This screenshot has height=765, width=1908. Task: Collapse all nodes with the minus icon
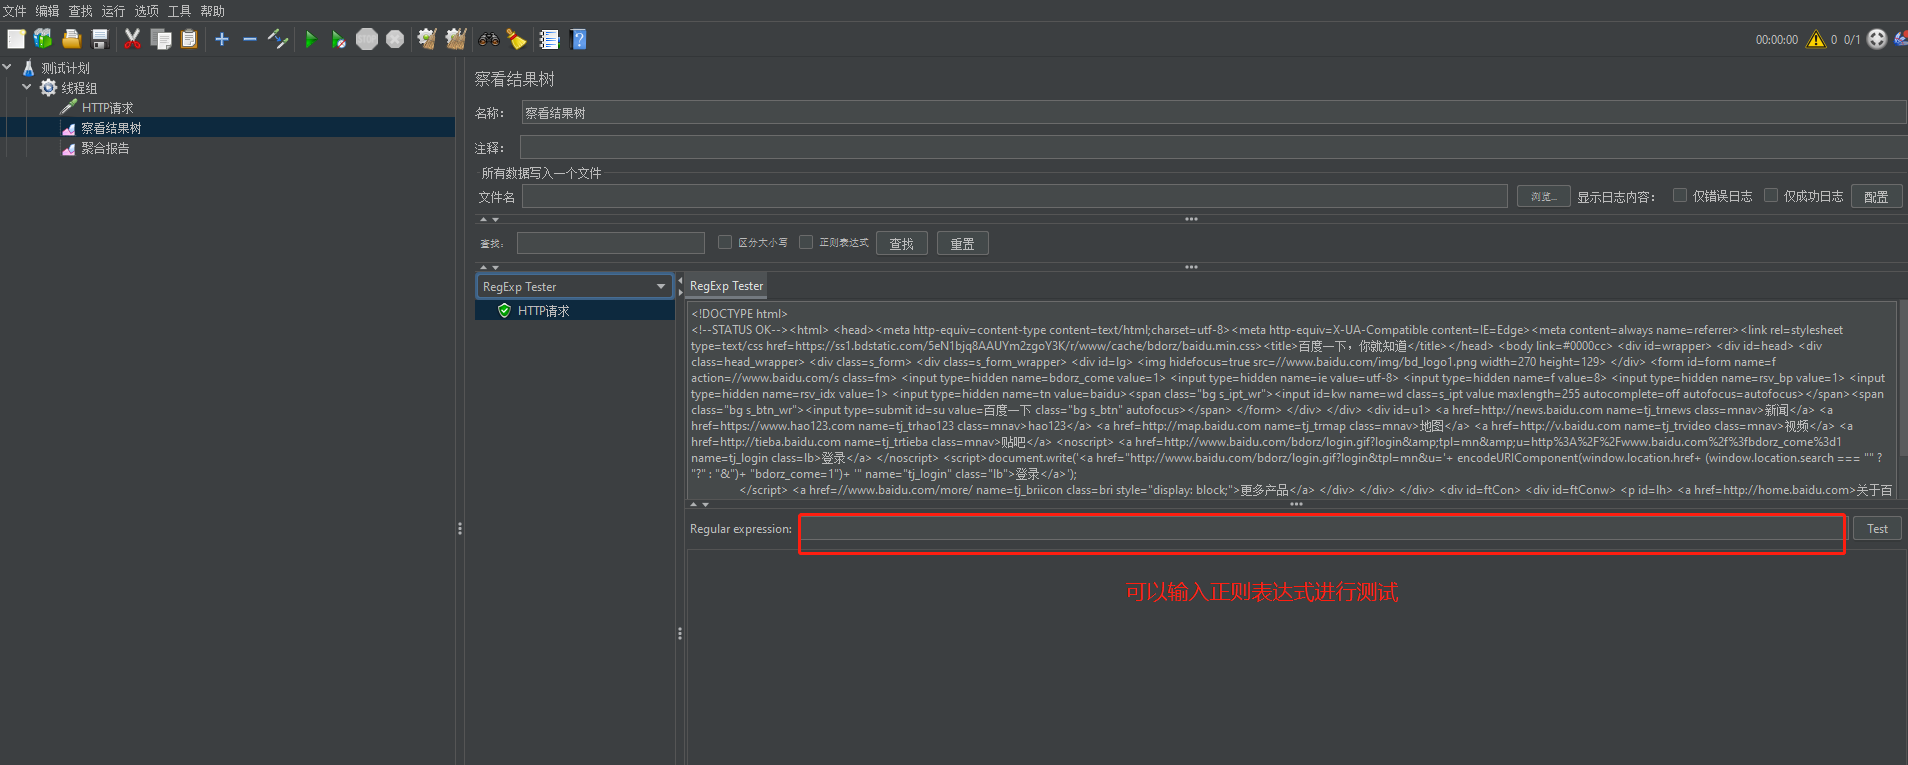click(x=250, y=39)
